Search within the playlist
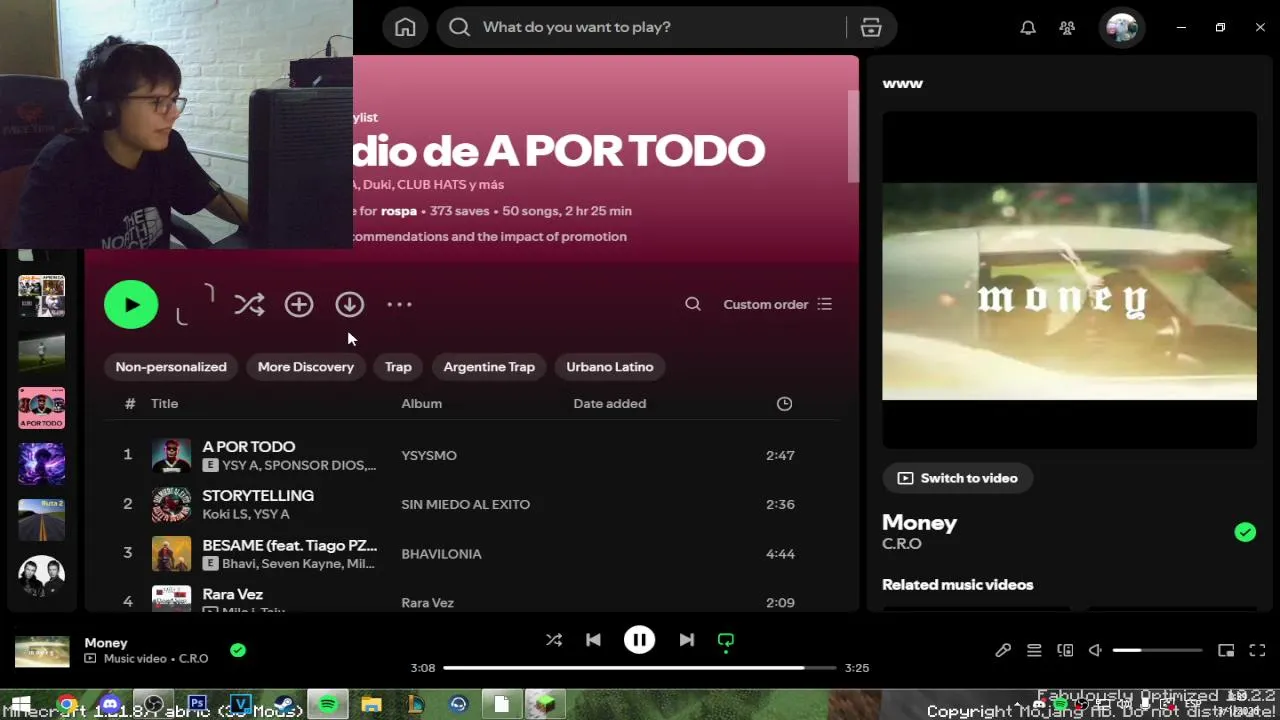Viewport: 1280px width, 720px height. click(x=693, y=304)
